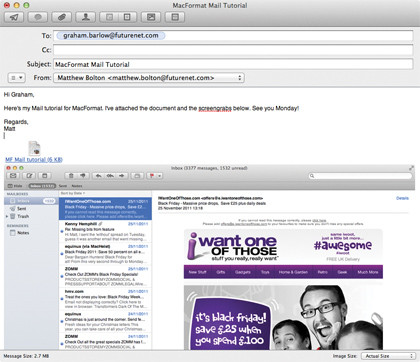This screenshot has width=420, height=362.
Task: Open the Photo Browser toolbar button
Action: tap(151, 17)
